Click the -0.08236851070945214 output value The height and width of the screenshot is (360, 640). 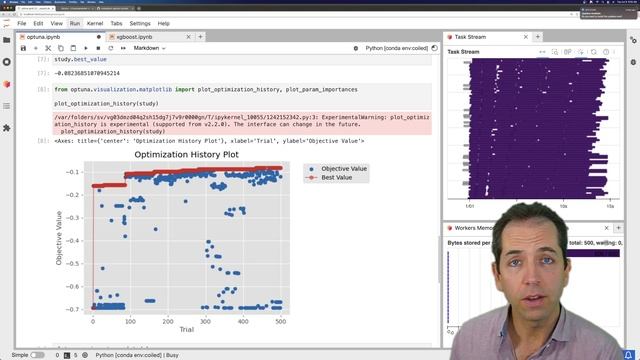point(87,73)
